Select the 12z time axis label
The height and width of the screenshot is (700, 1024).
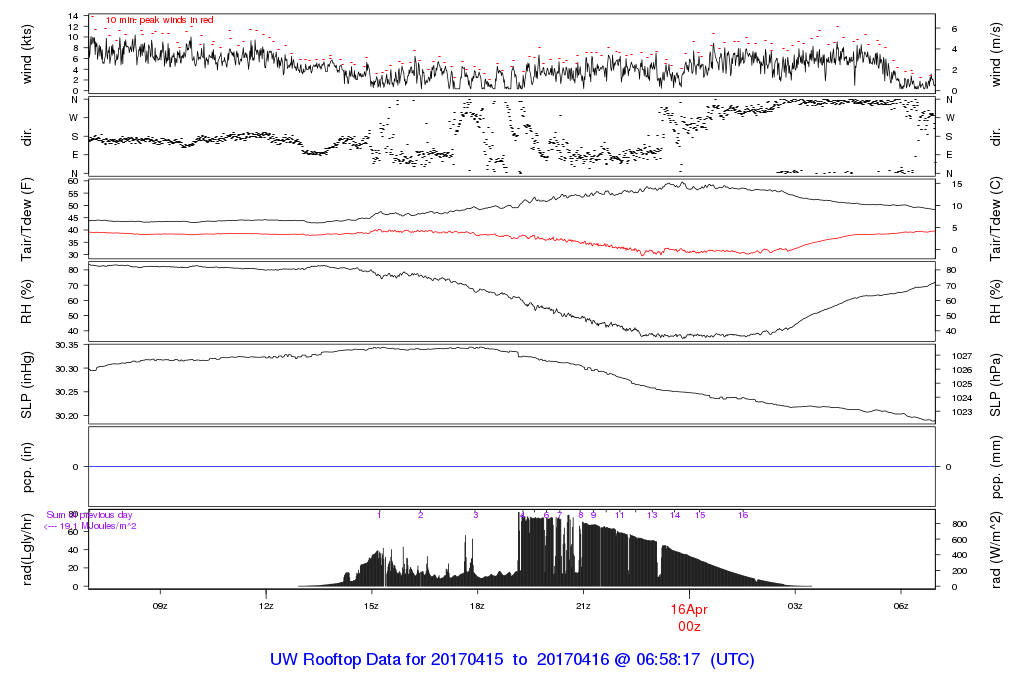[266, 606]
